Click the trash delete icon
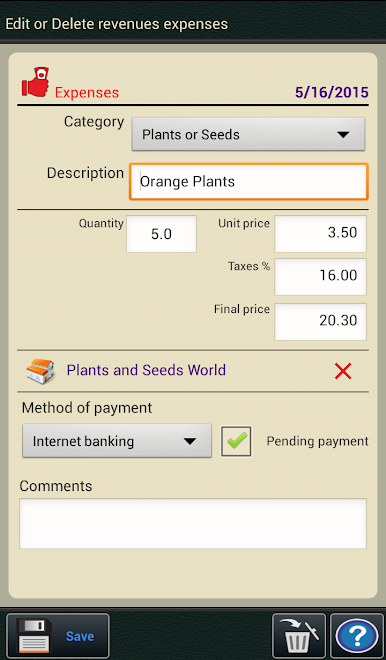386x660 pixels. pyautogui.click(x=299, y=635)
